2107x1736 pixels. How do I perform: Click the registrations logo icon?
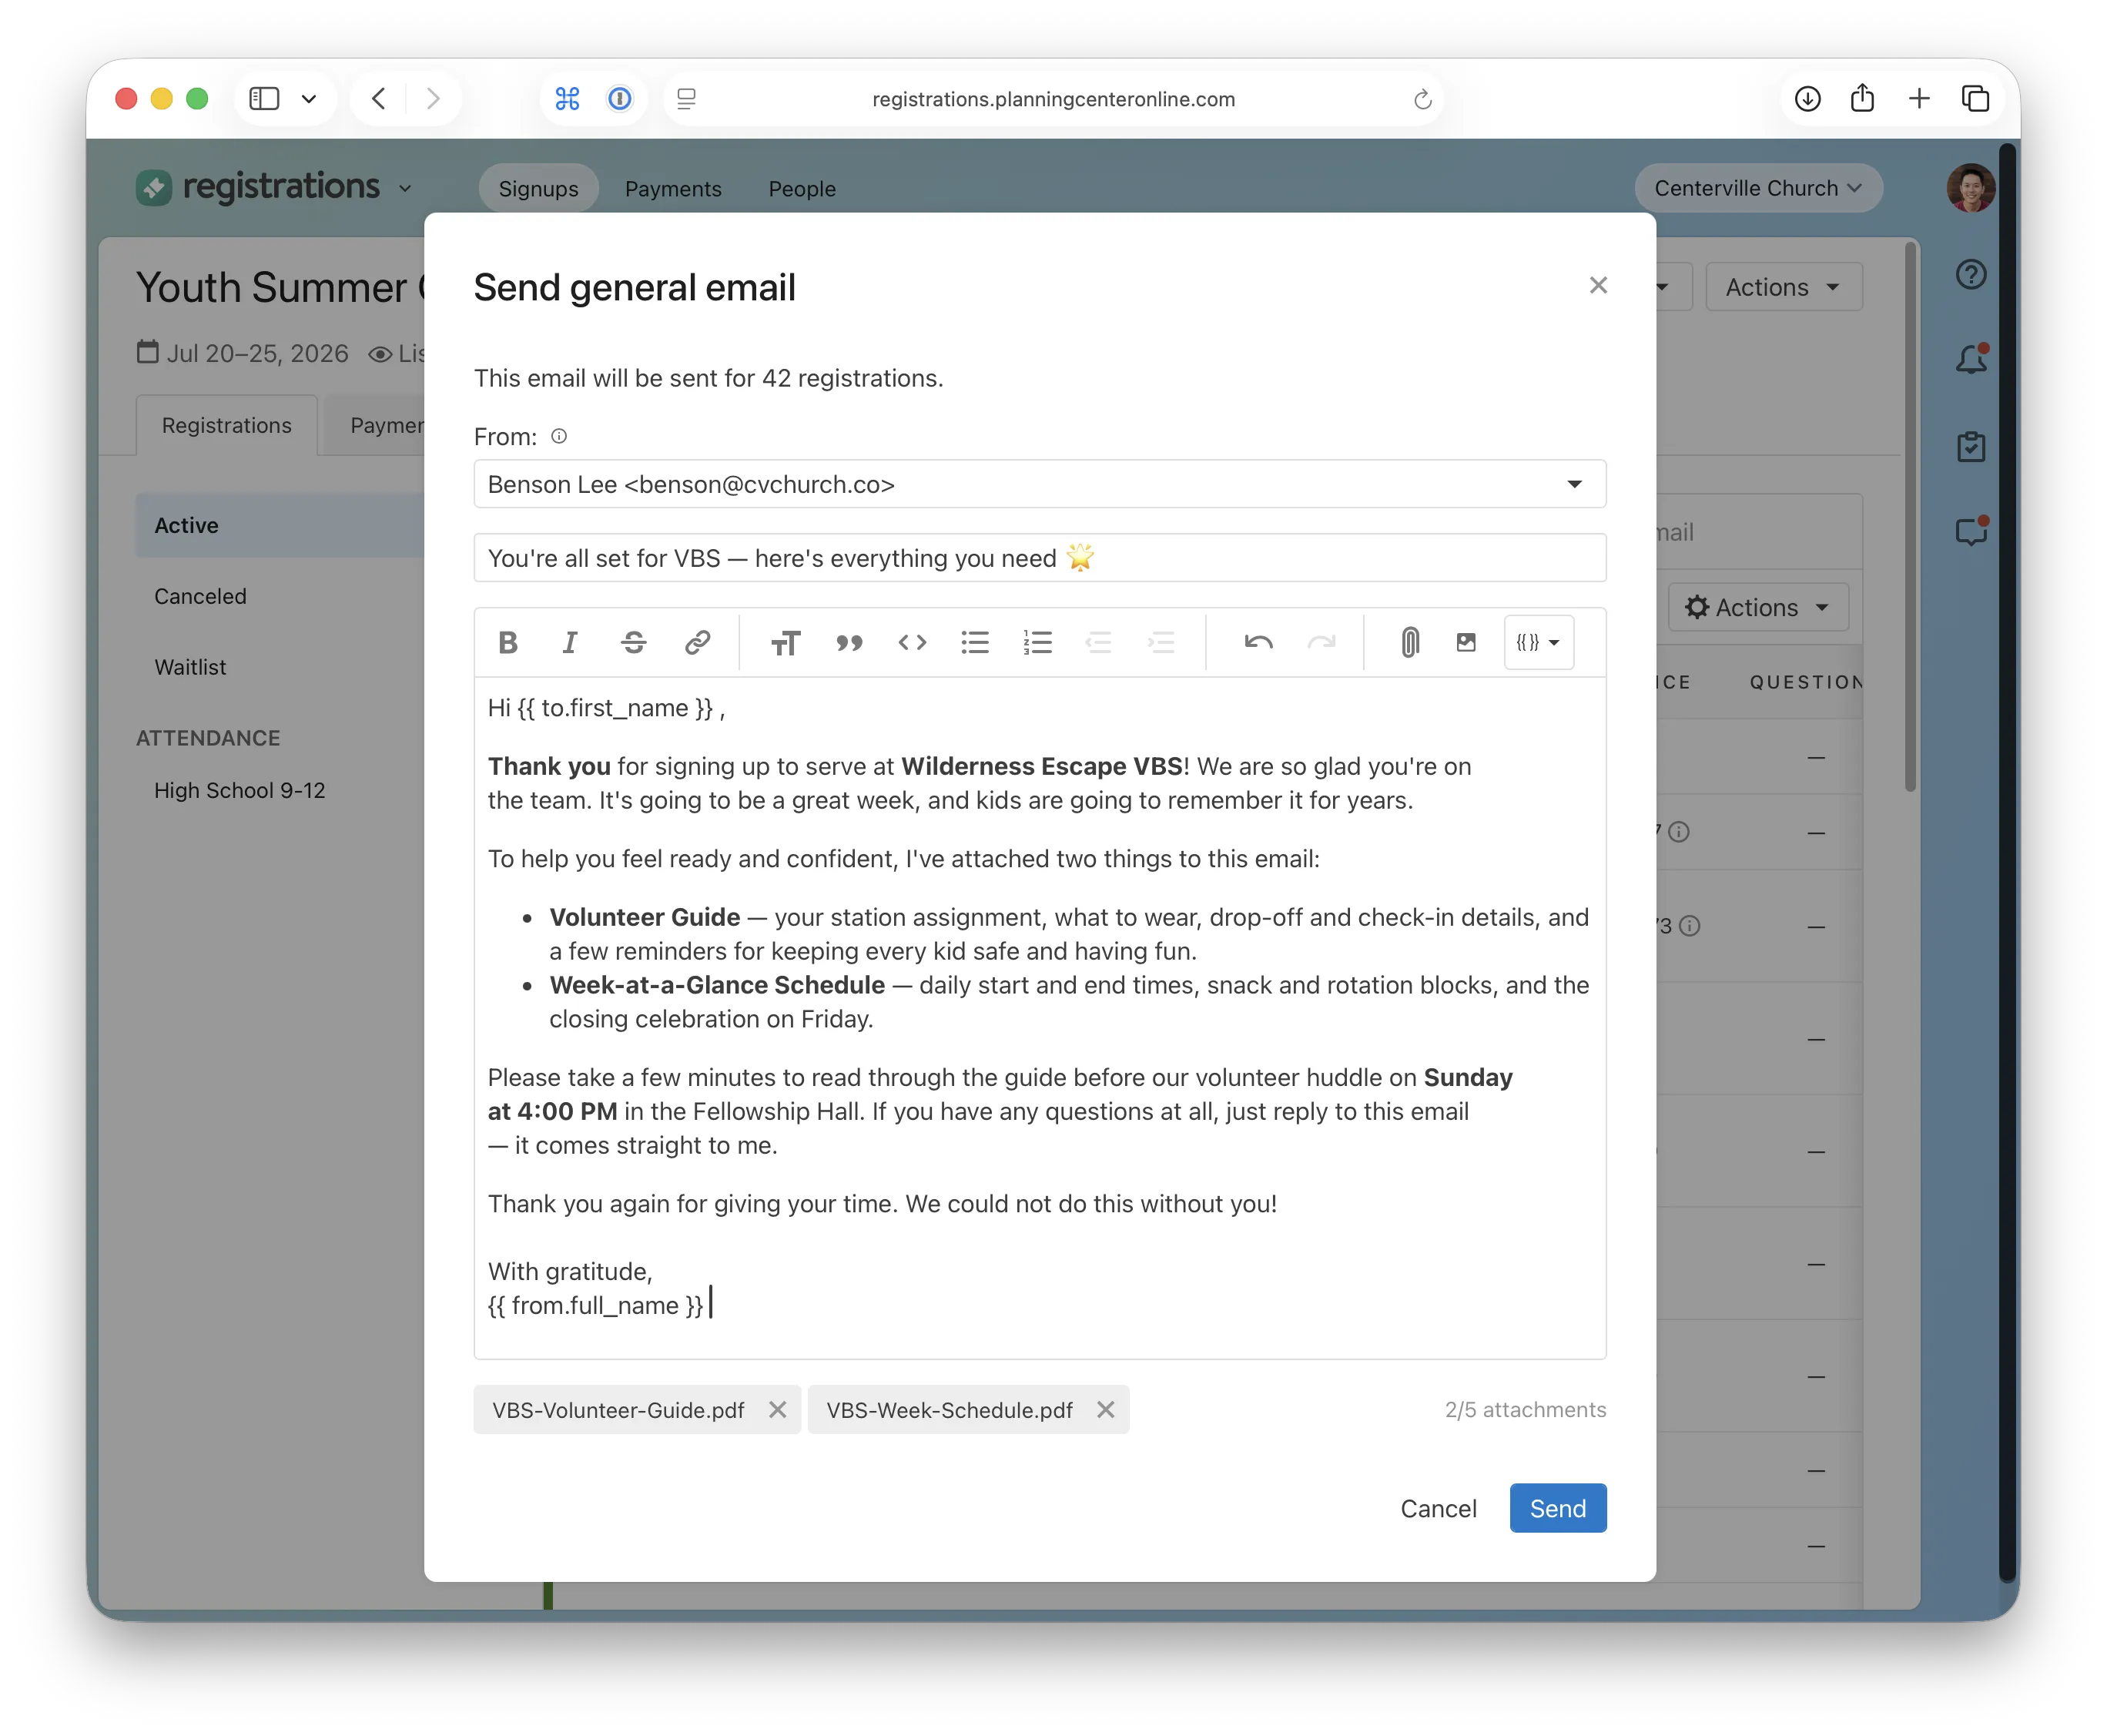tap(154, 187)
